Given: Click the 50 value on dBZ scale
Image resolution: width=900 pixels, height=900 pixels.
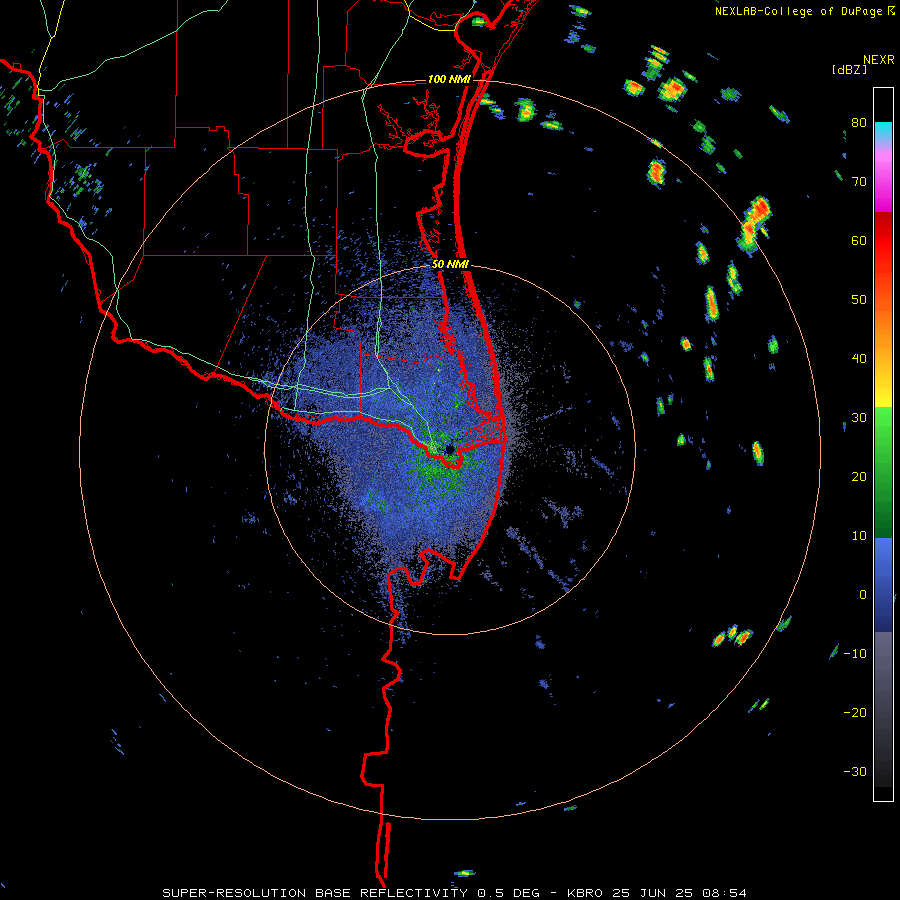Looking at the screenshot, I should pos(859,300).
